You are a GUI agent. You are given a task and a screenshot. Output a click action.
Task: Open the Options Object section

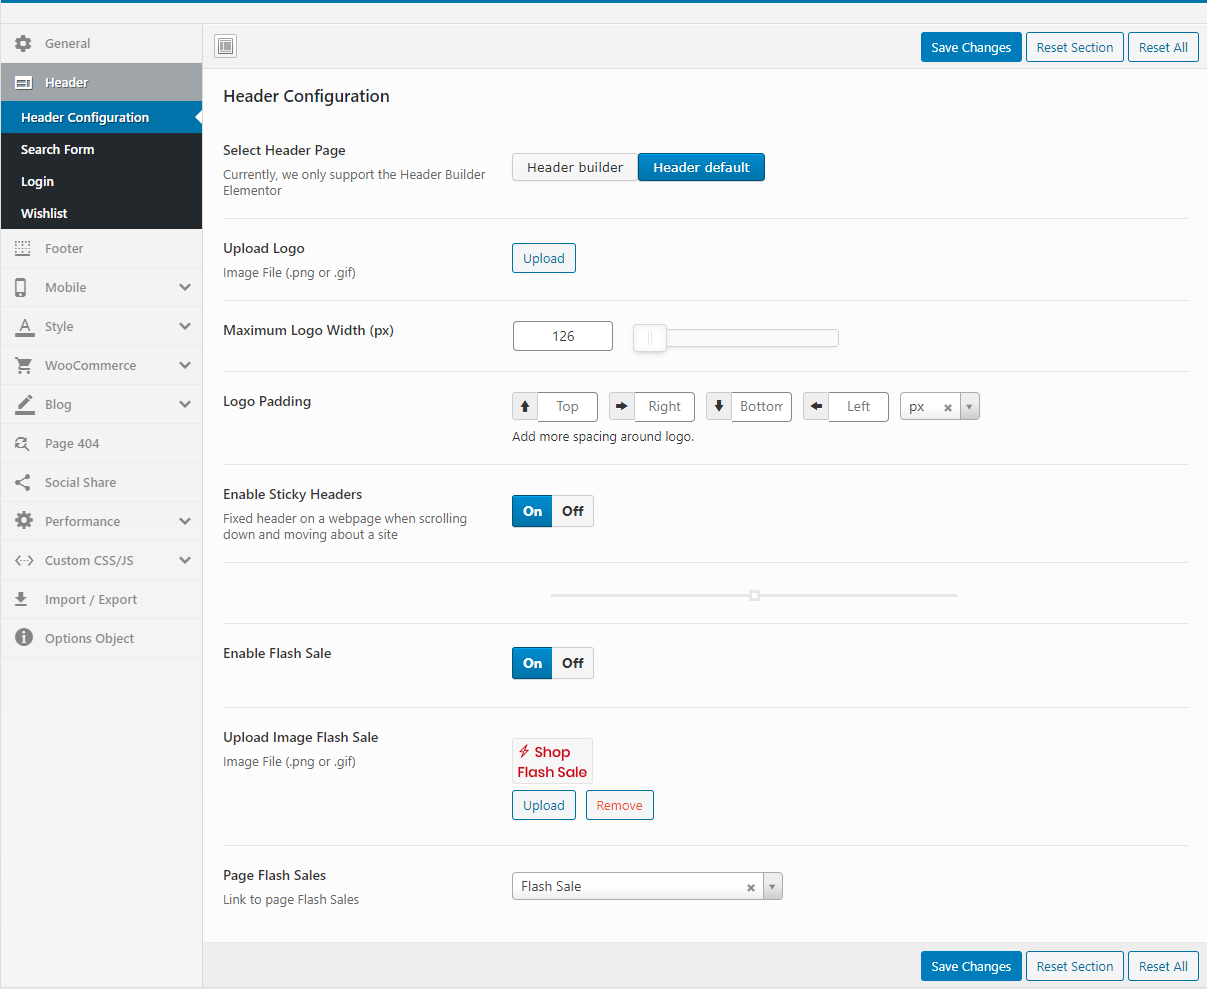(x=101, y=638)
